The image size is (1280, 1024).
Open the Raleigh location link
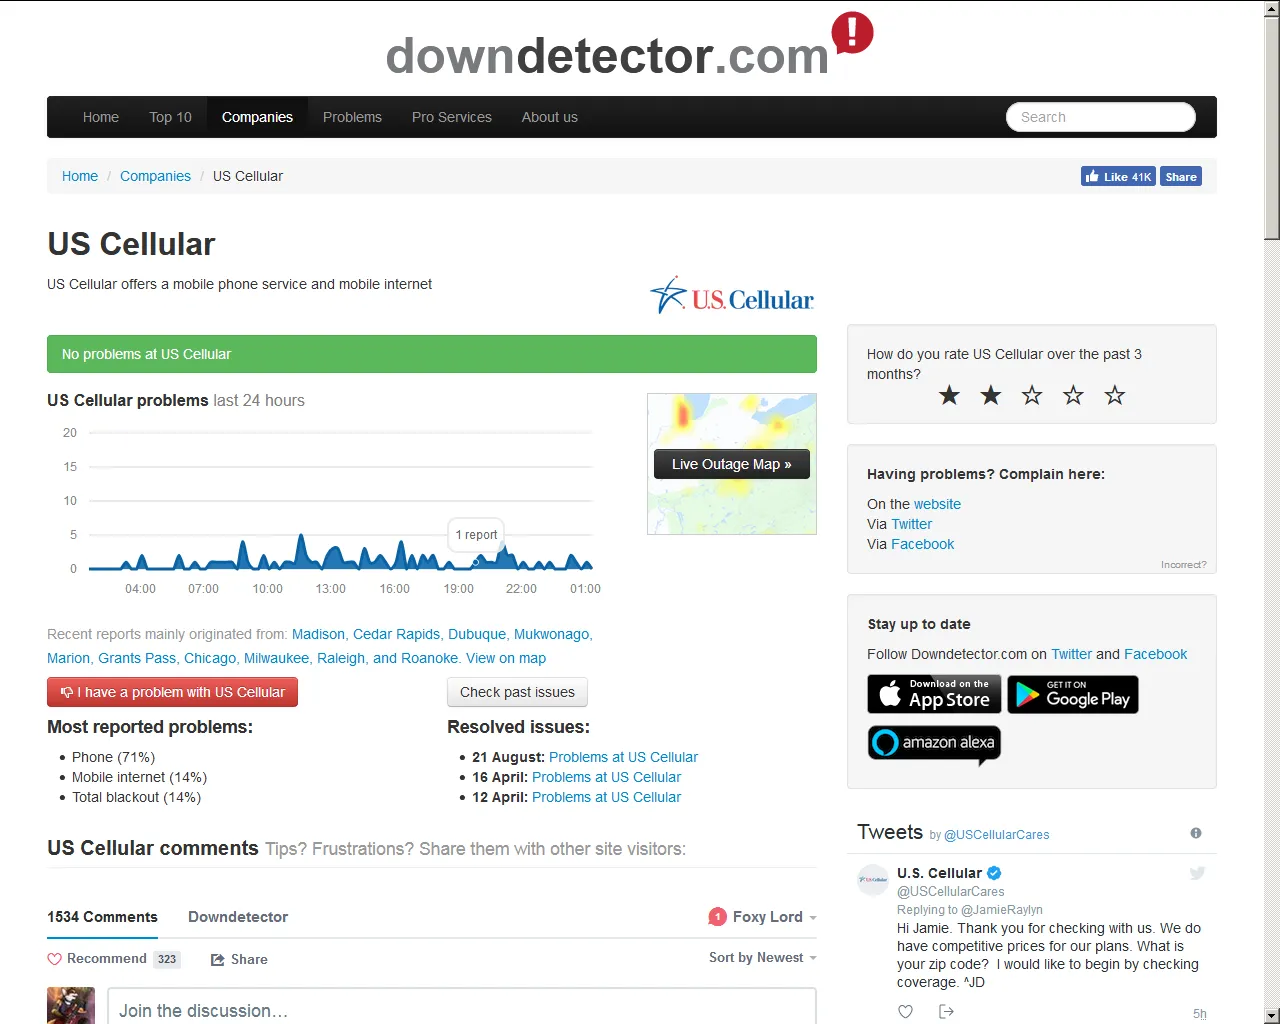click(341, 658)
